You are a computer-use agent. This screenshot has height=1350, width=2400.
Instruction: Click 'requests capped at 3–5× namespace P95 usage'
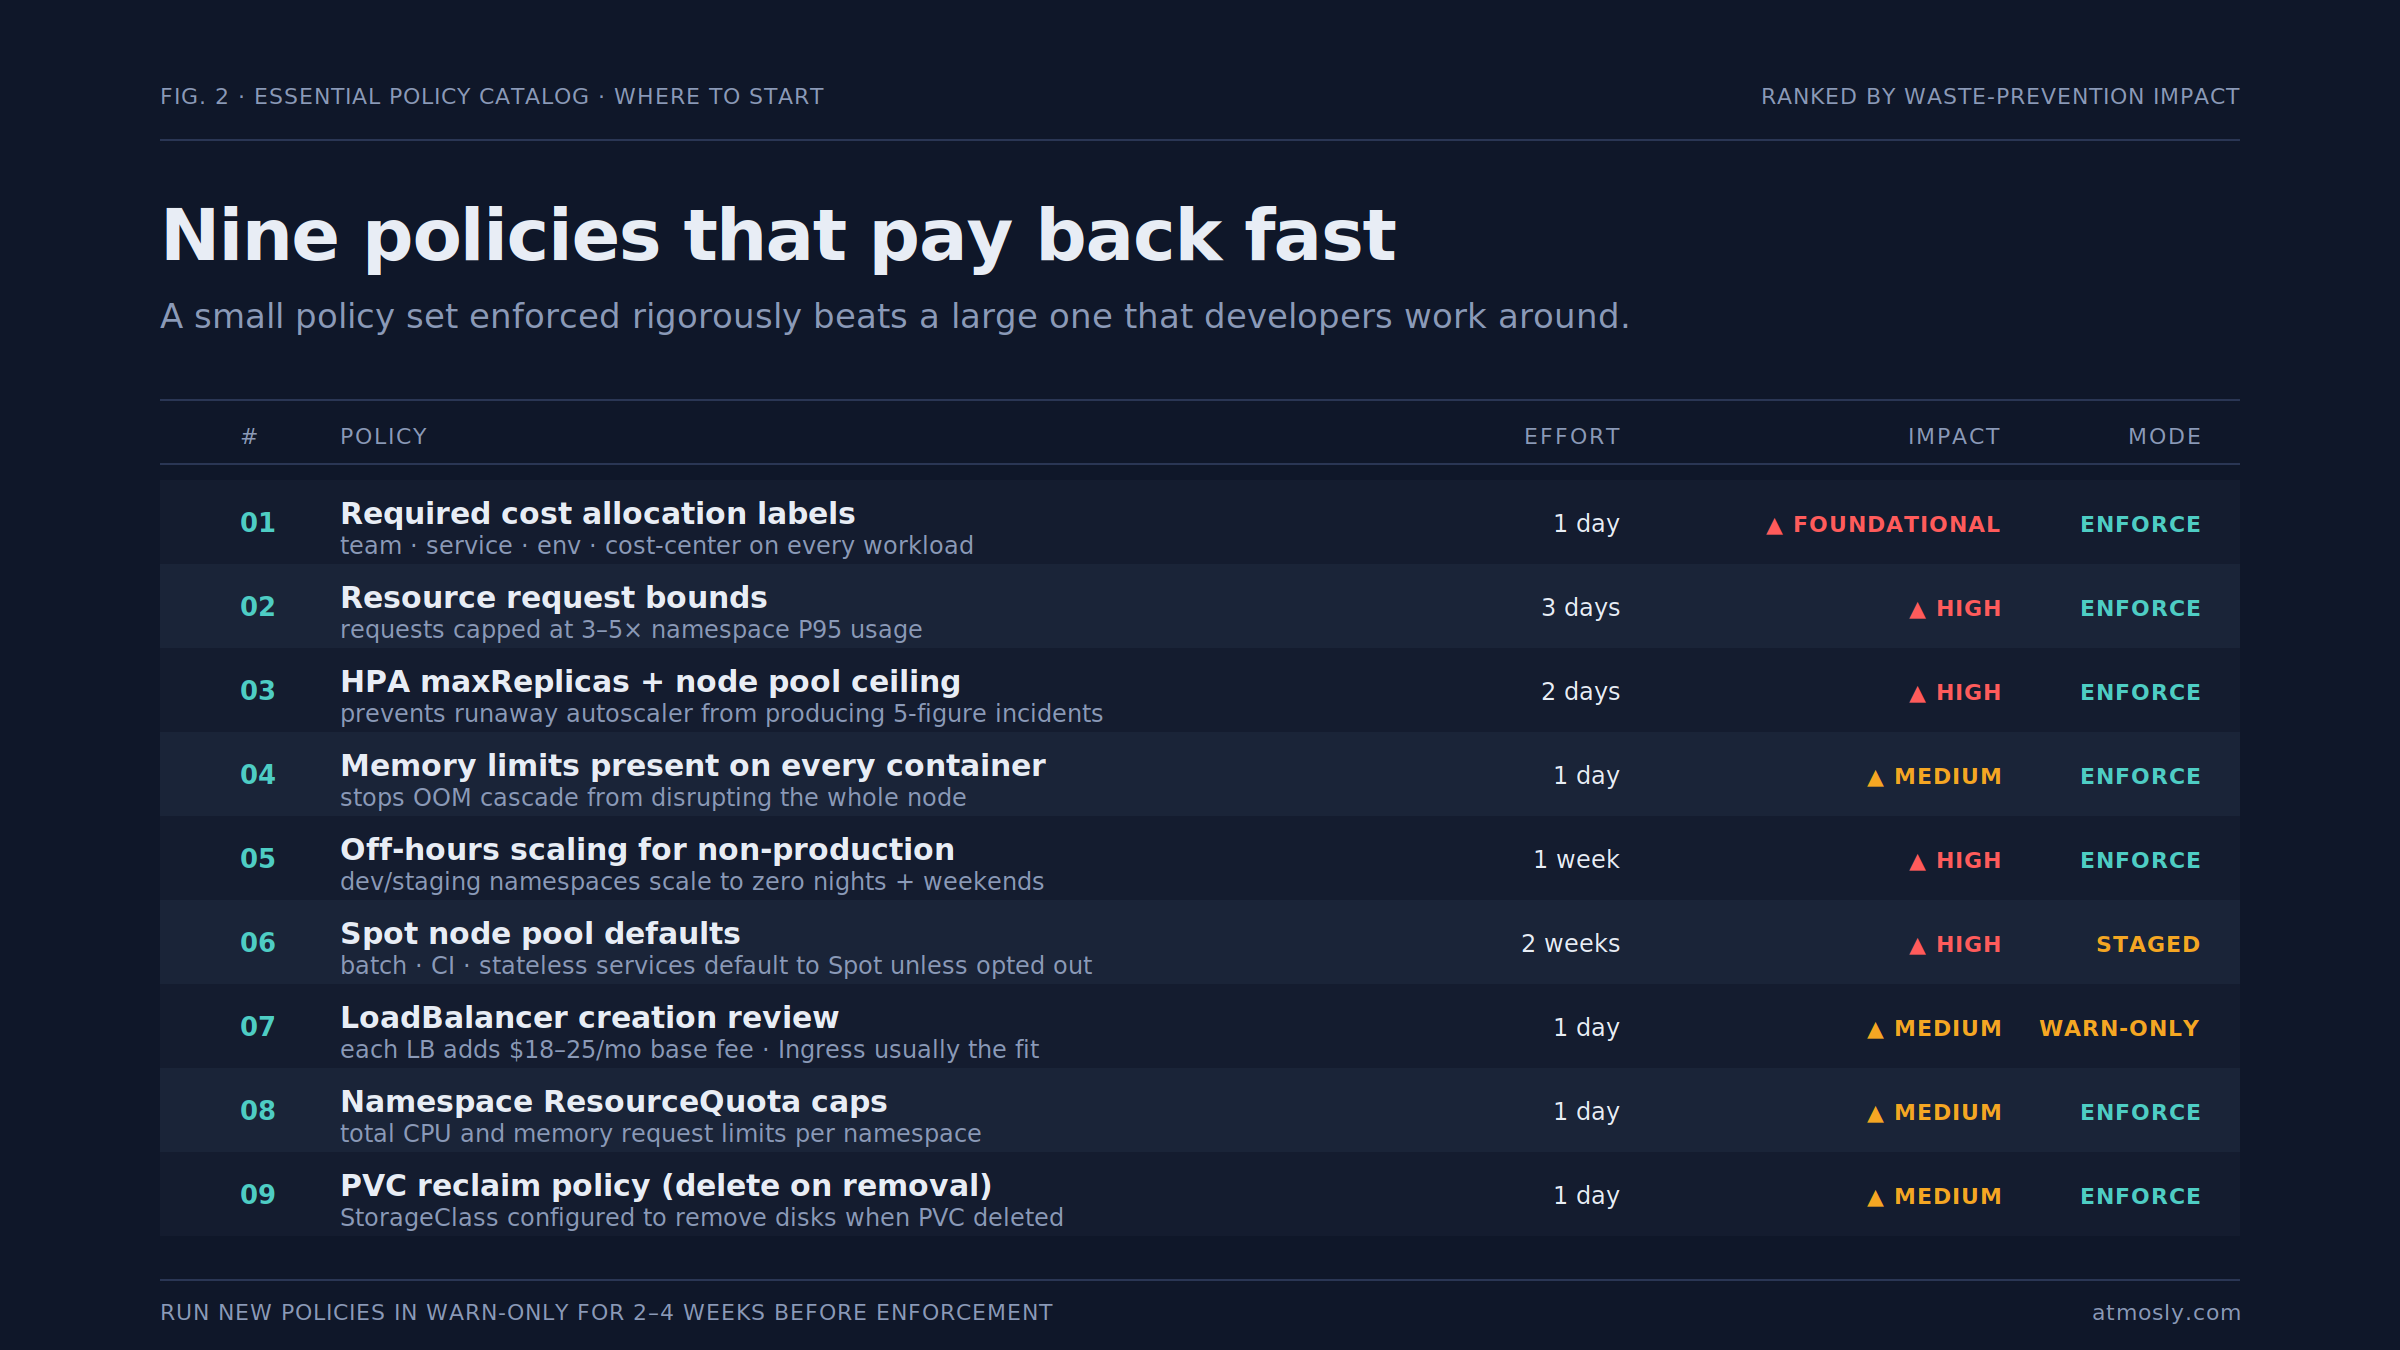(631, 629)
